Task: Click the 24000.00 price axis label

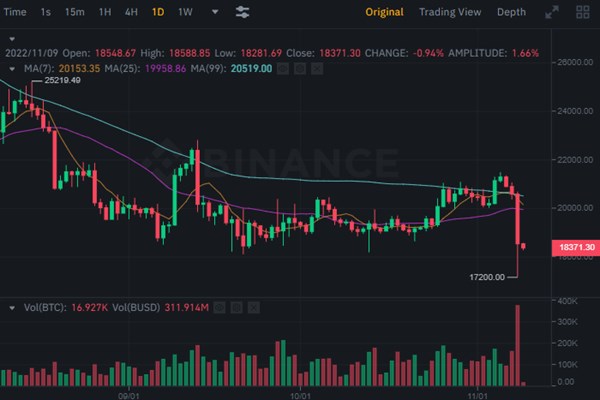Action: [575, 111]
